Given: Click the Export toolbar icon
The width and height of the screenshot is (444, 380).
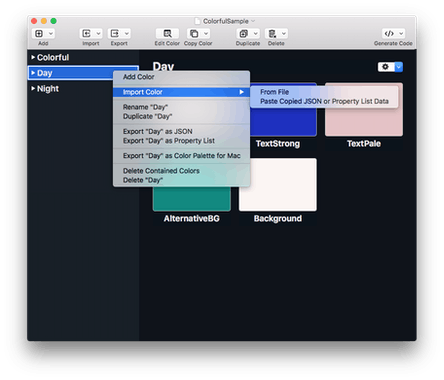Looking at the screenshot, I should click(115, 33).
